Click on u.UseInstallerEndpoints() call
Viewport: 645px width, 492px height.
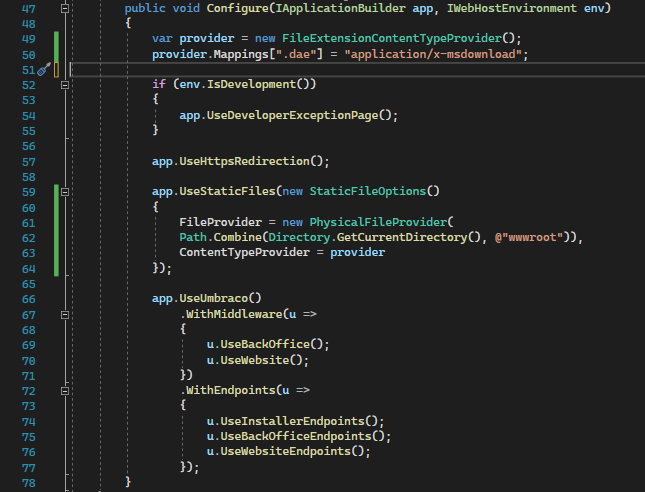(292, 421)
